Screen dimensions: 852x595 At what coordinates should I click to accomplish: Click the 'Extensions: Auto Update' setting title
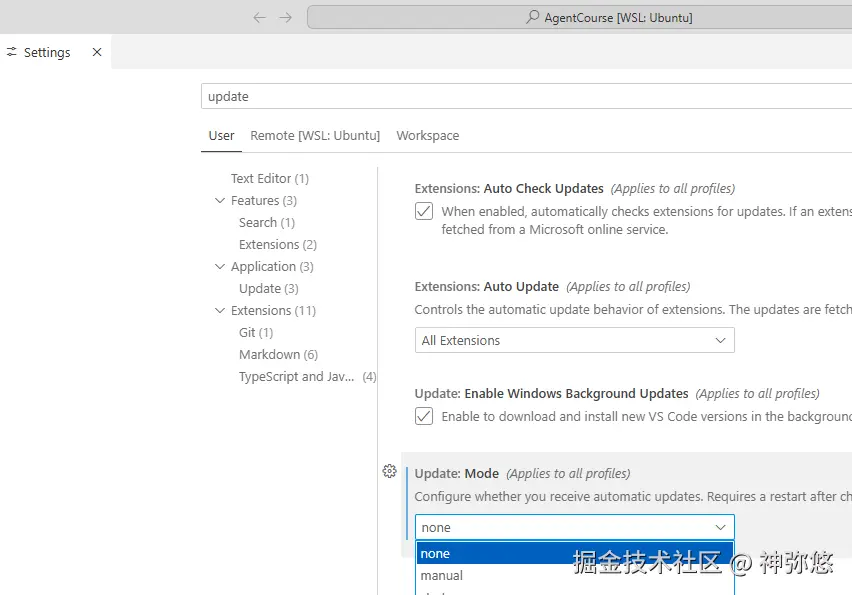486,286
